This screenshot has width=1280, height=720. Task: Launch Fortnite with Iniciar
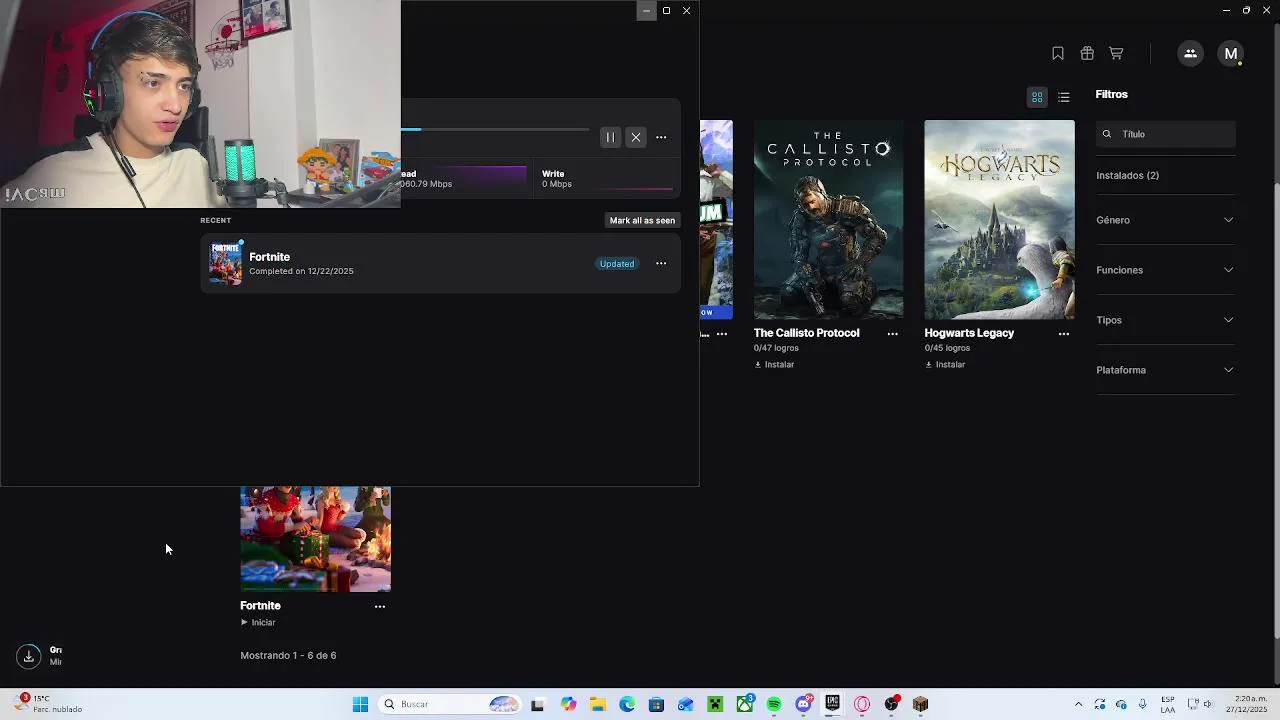coord(258,622)
